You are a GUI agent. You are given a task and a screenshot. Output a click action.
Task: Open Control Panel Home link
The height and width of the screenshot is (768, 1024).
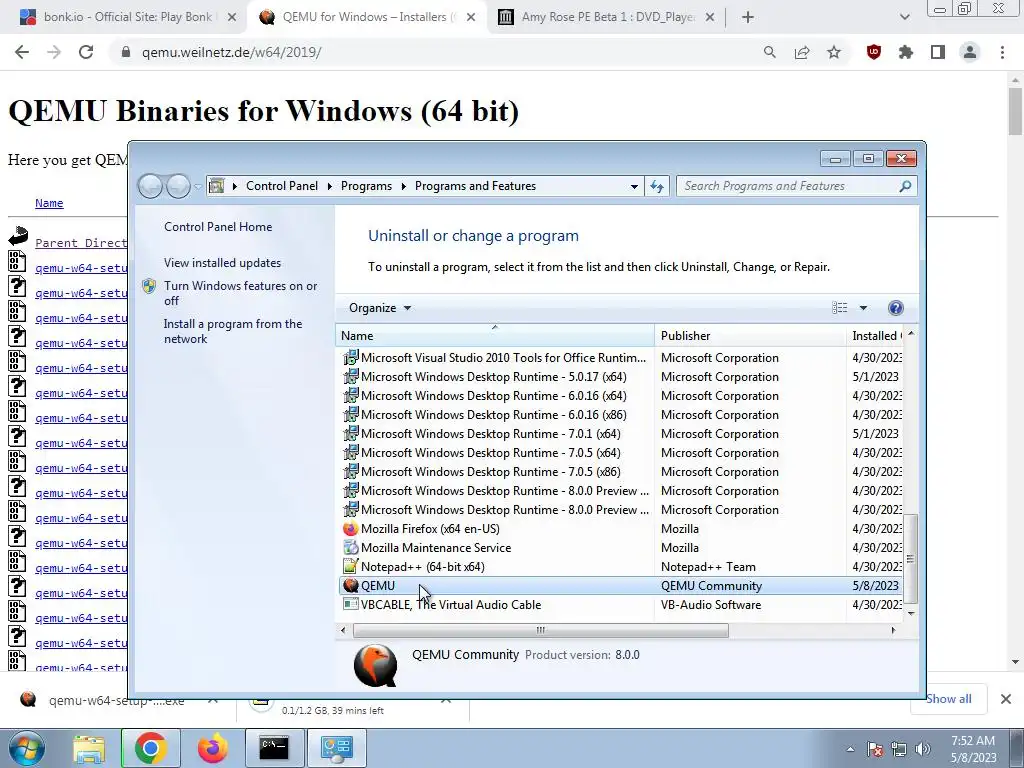[x=218, y=227]
